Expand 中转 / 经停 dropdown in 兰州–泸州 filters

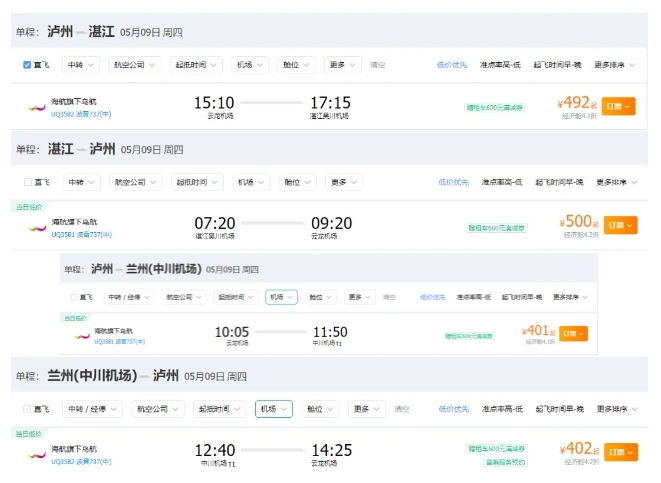(94, 409)
